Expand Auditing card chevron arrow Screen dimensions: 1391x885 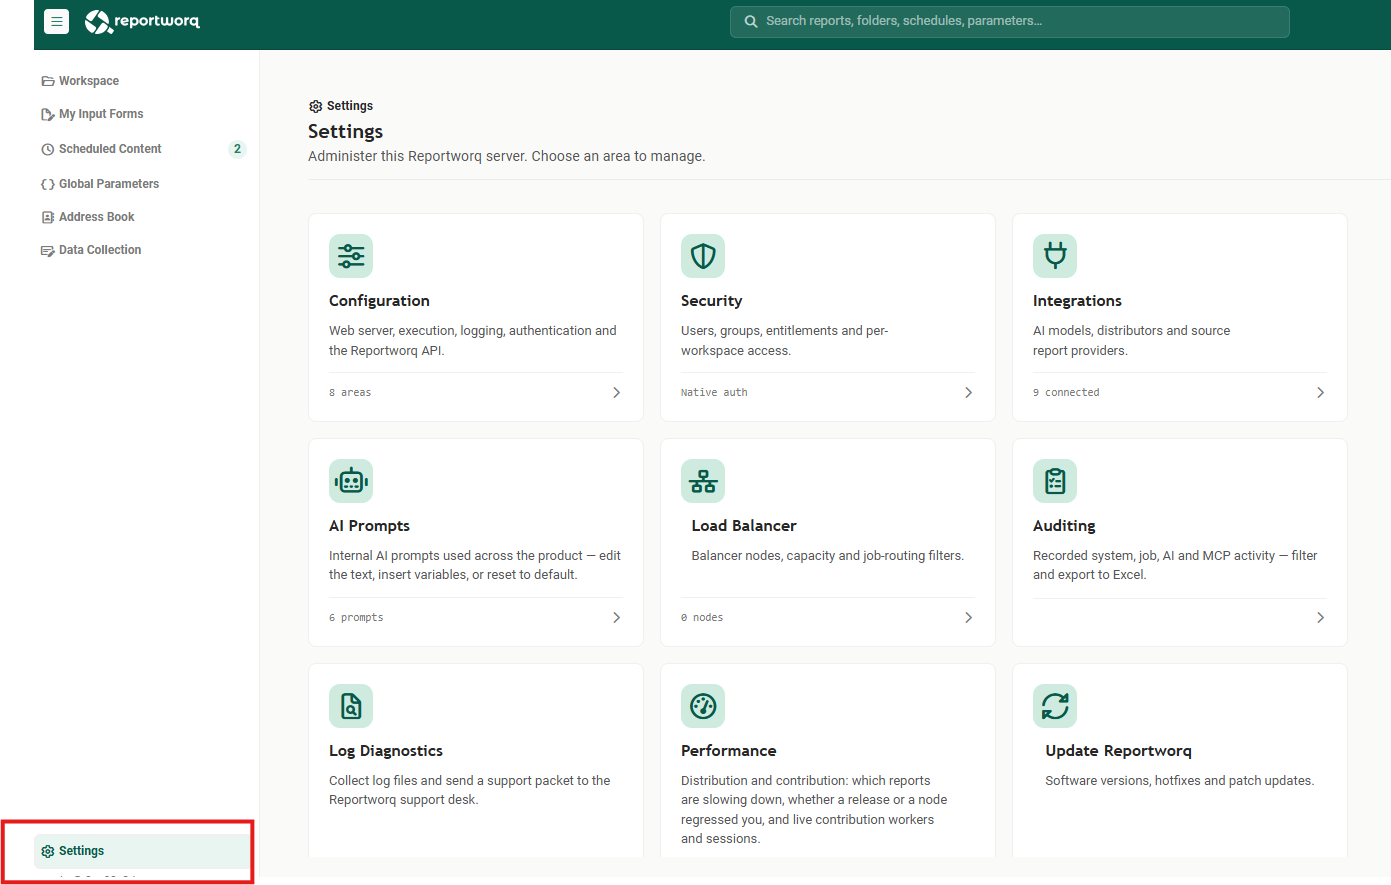pyautogui.click(x=1320, y=618)
